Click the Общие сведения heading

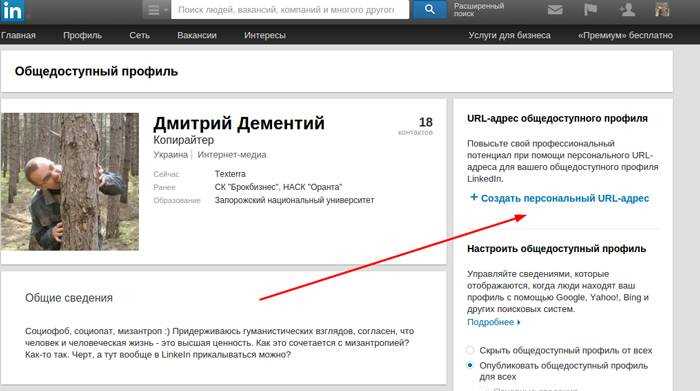pos(69,298)
